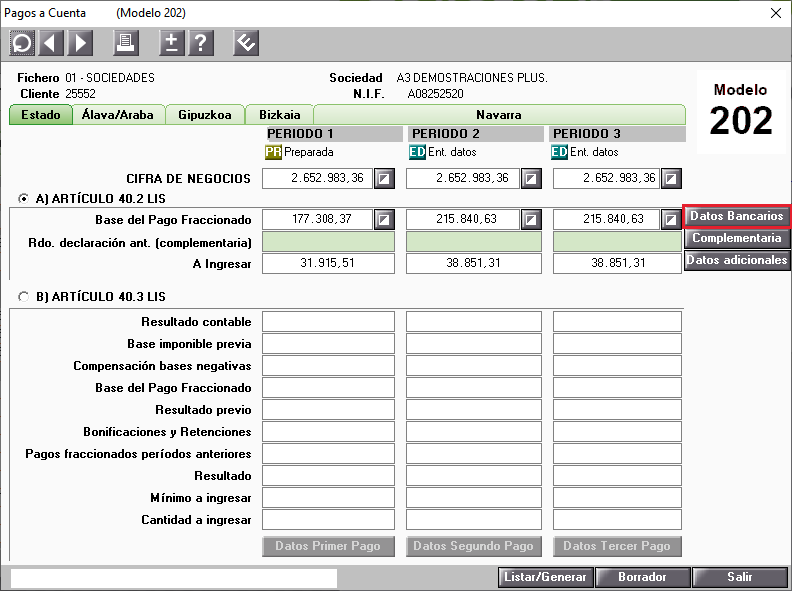The height and width of the screenshot is (591, 792).
Task: Switch to the Álava/Araba tab
Action: (x=118, y=115)
